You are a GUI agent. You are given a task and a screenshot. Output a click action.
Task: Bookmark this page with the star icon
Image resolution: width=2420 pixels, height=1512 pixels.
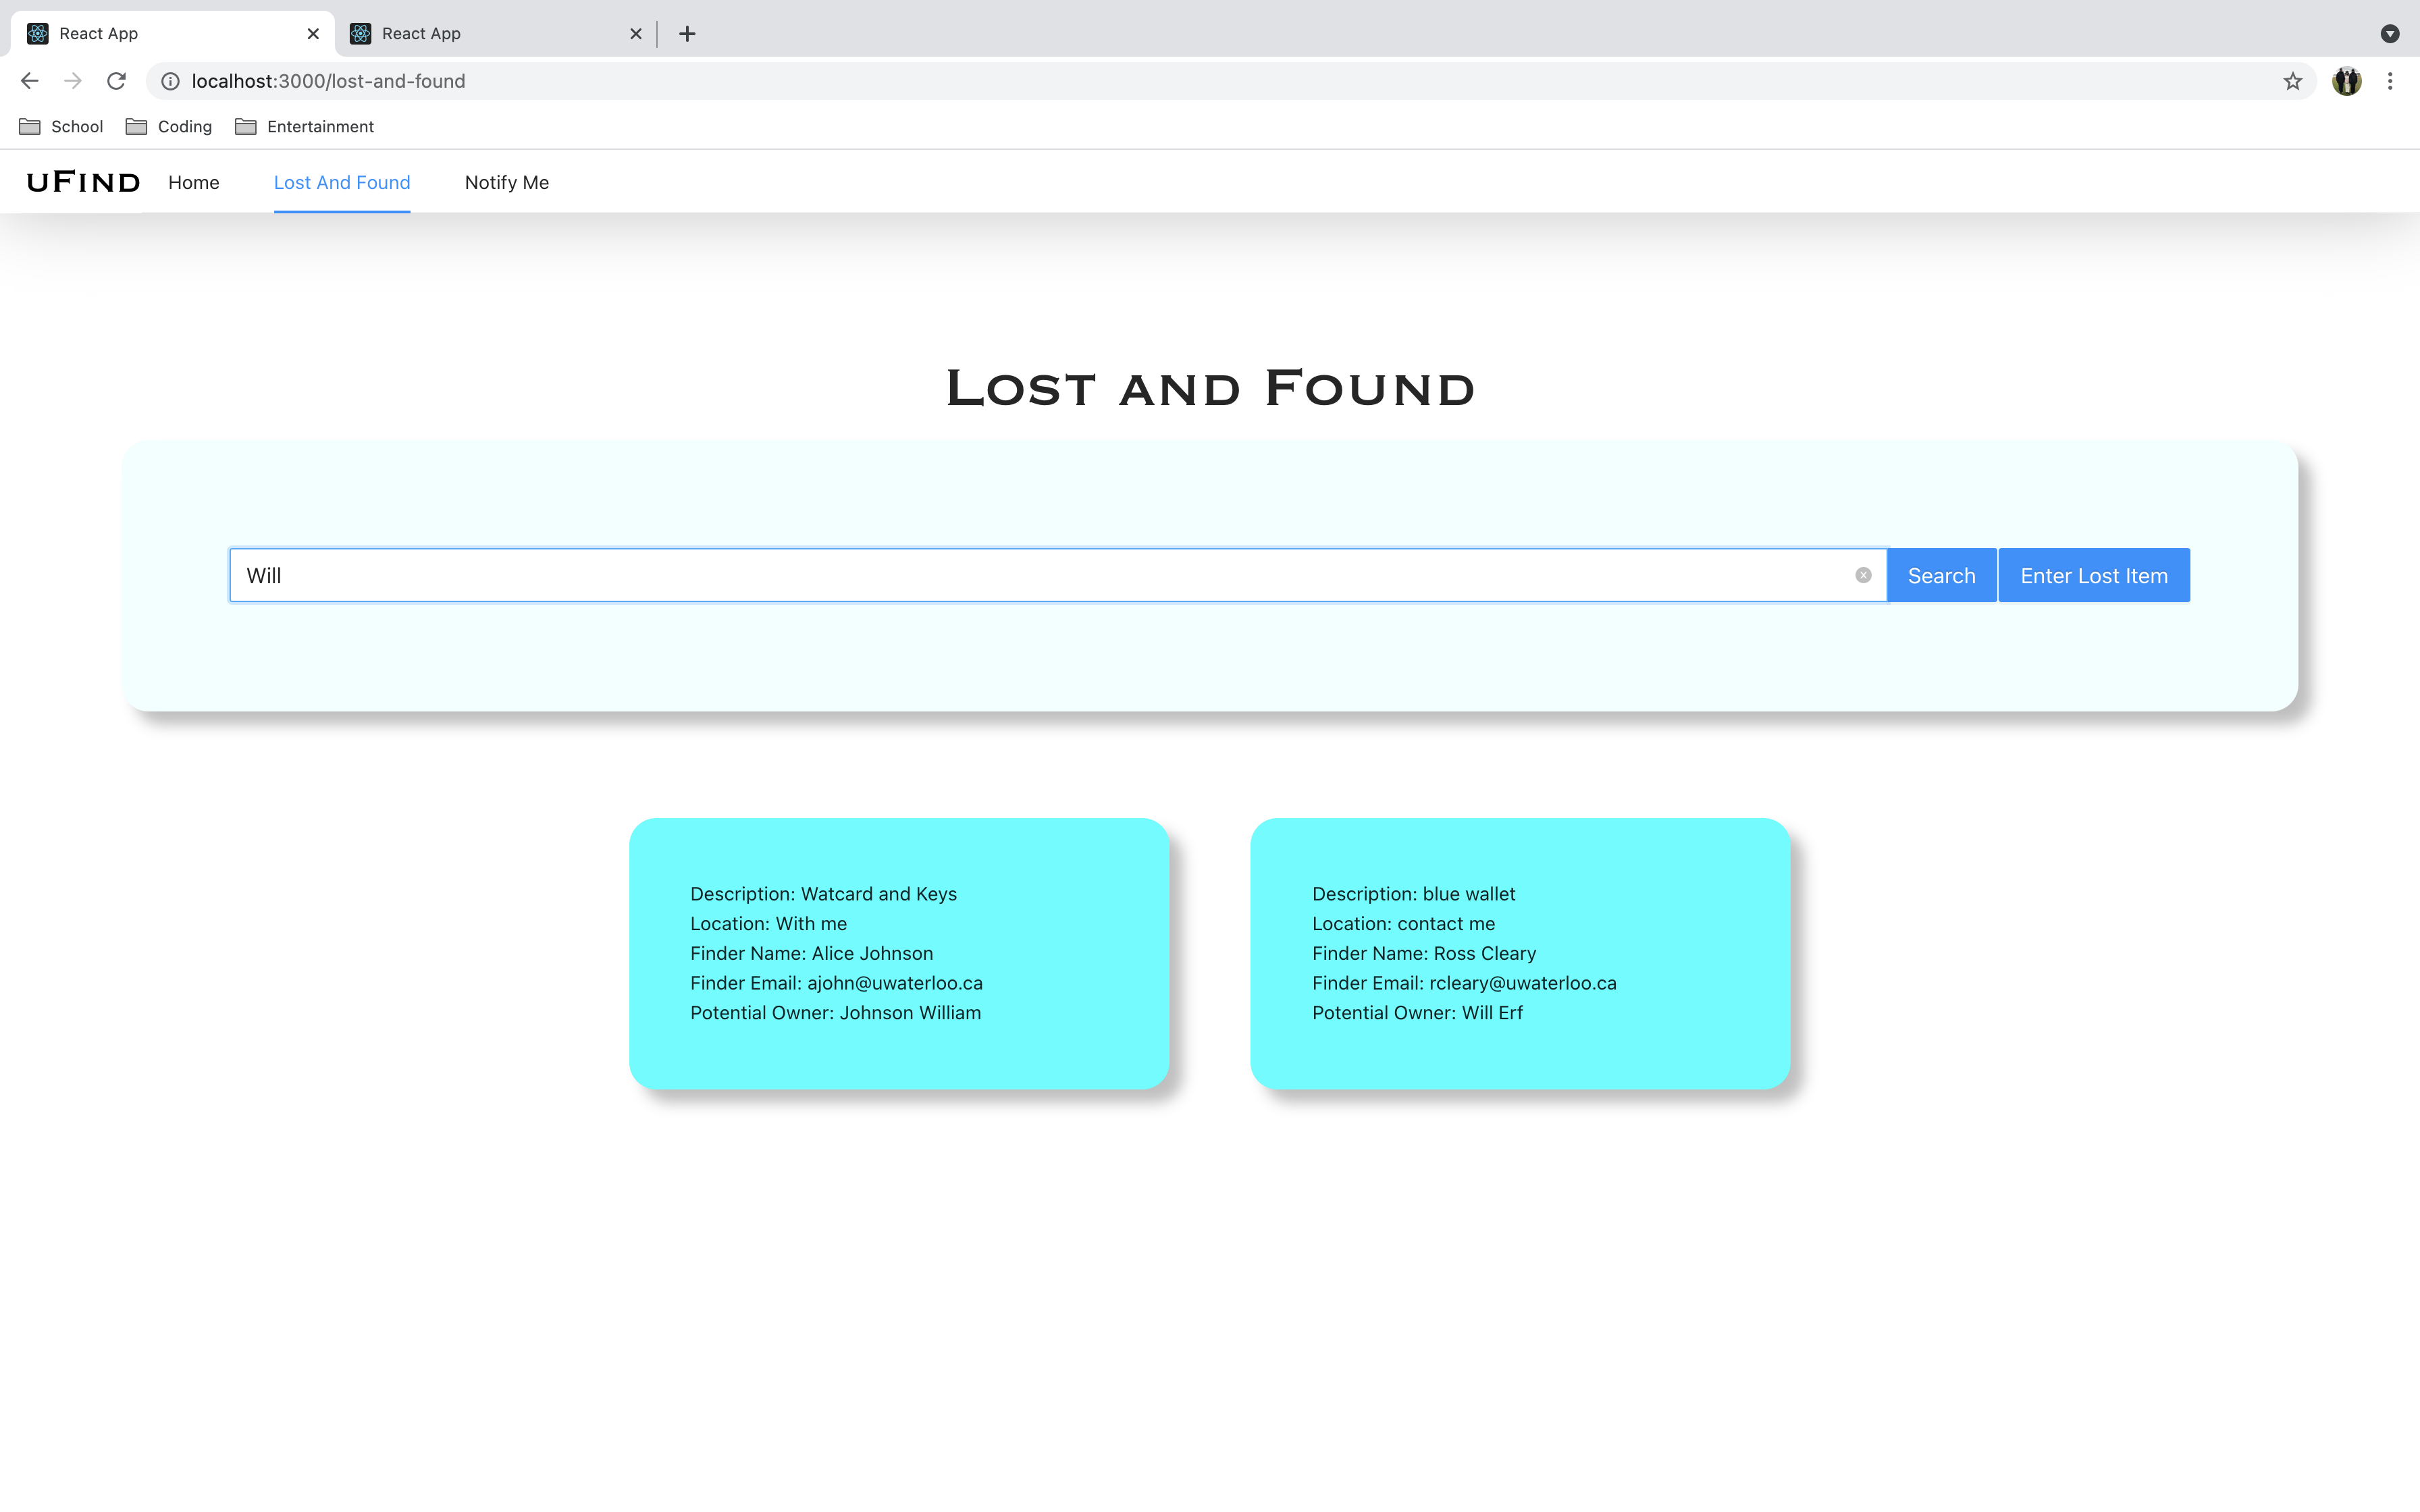(2292, 81)
